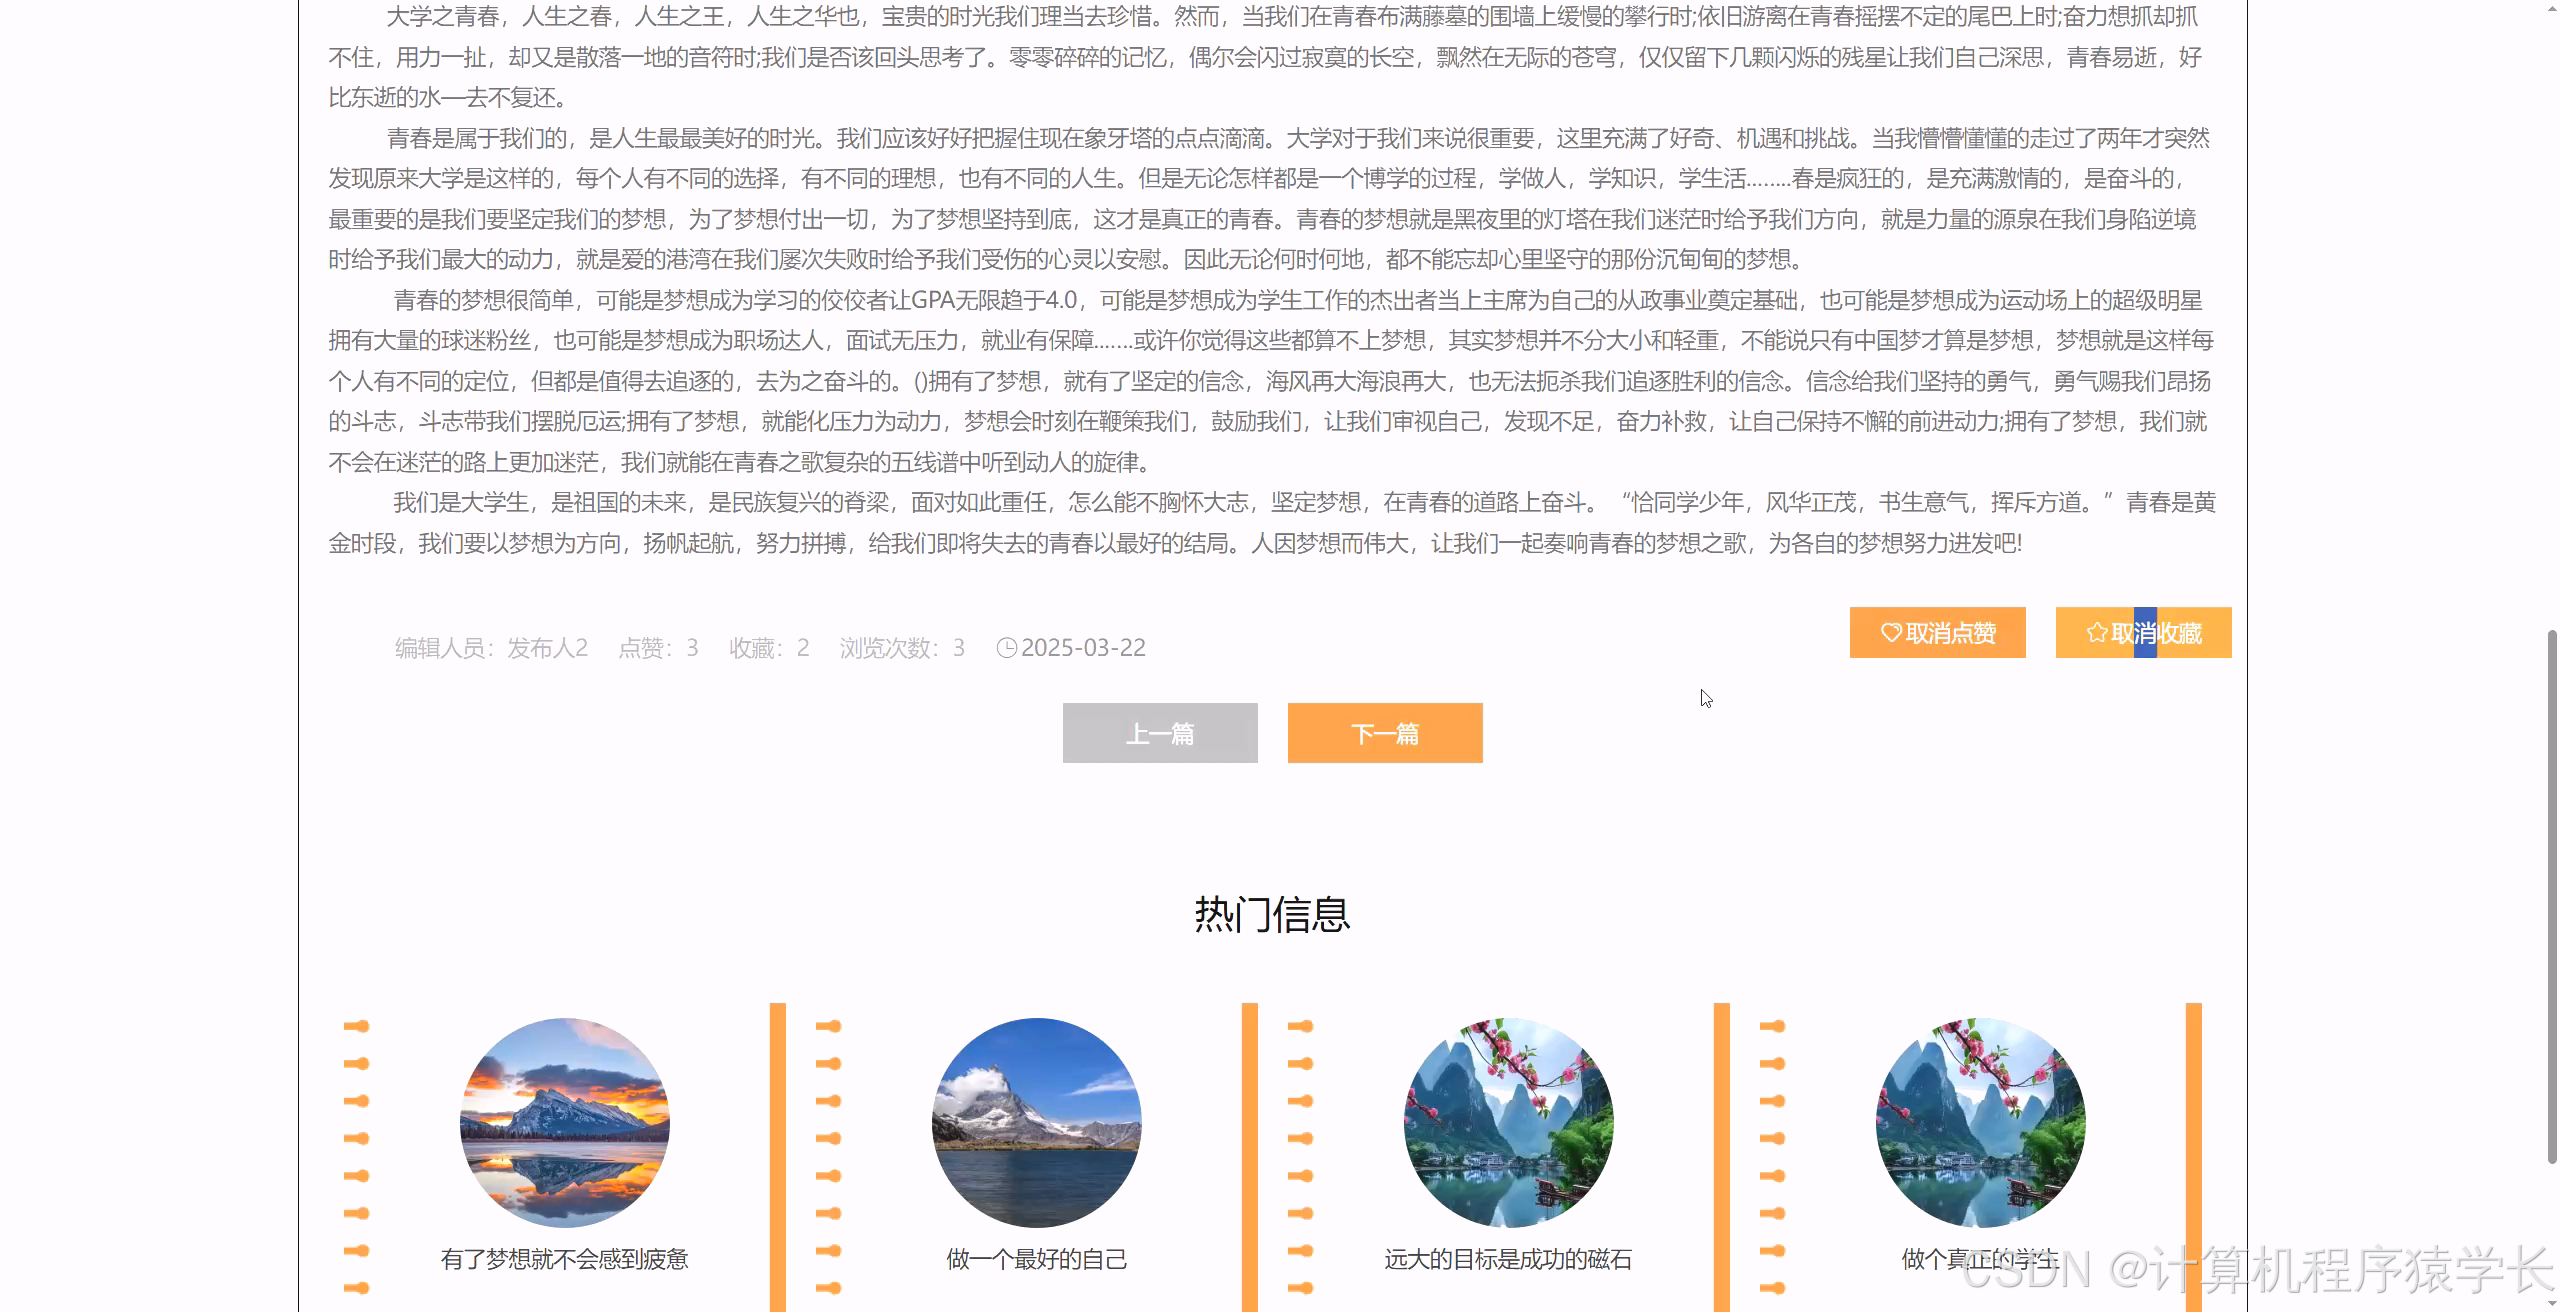Click star icon on 取消收藏 button
The width and height of the screenshot is (2560, 1312).
tap(2097, 633)
